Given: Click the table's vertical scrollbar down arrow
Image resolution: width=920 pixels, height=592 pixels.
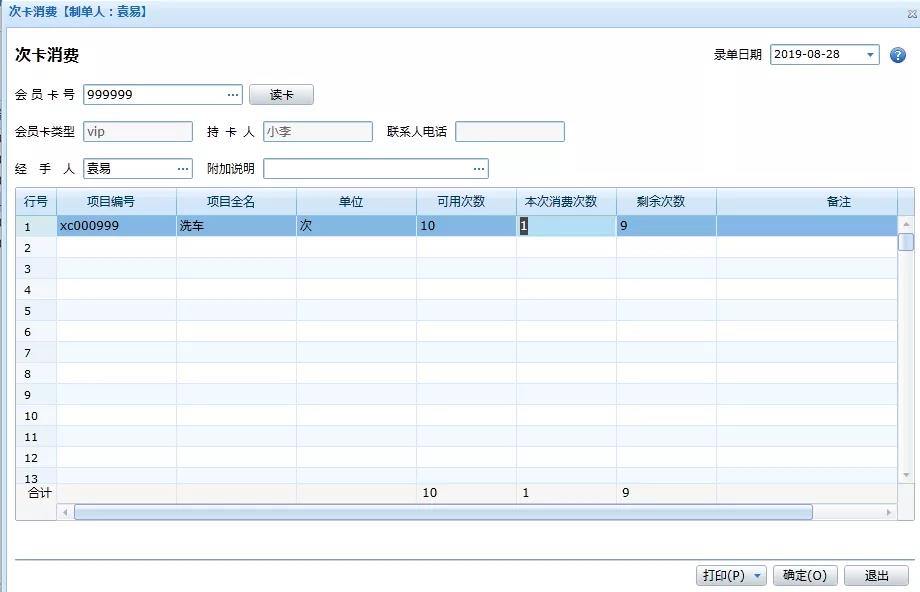Looking at the screenshot, I should point(906,475).
